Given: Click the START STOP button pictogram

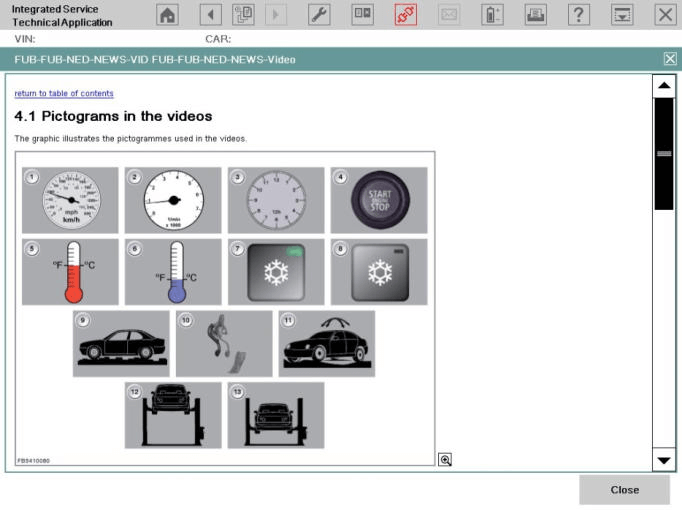Looking at the screenshot, I should pos(379,200).
